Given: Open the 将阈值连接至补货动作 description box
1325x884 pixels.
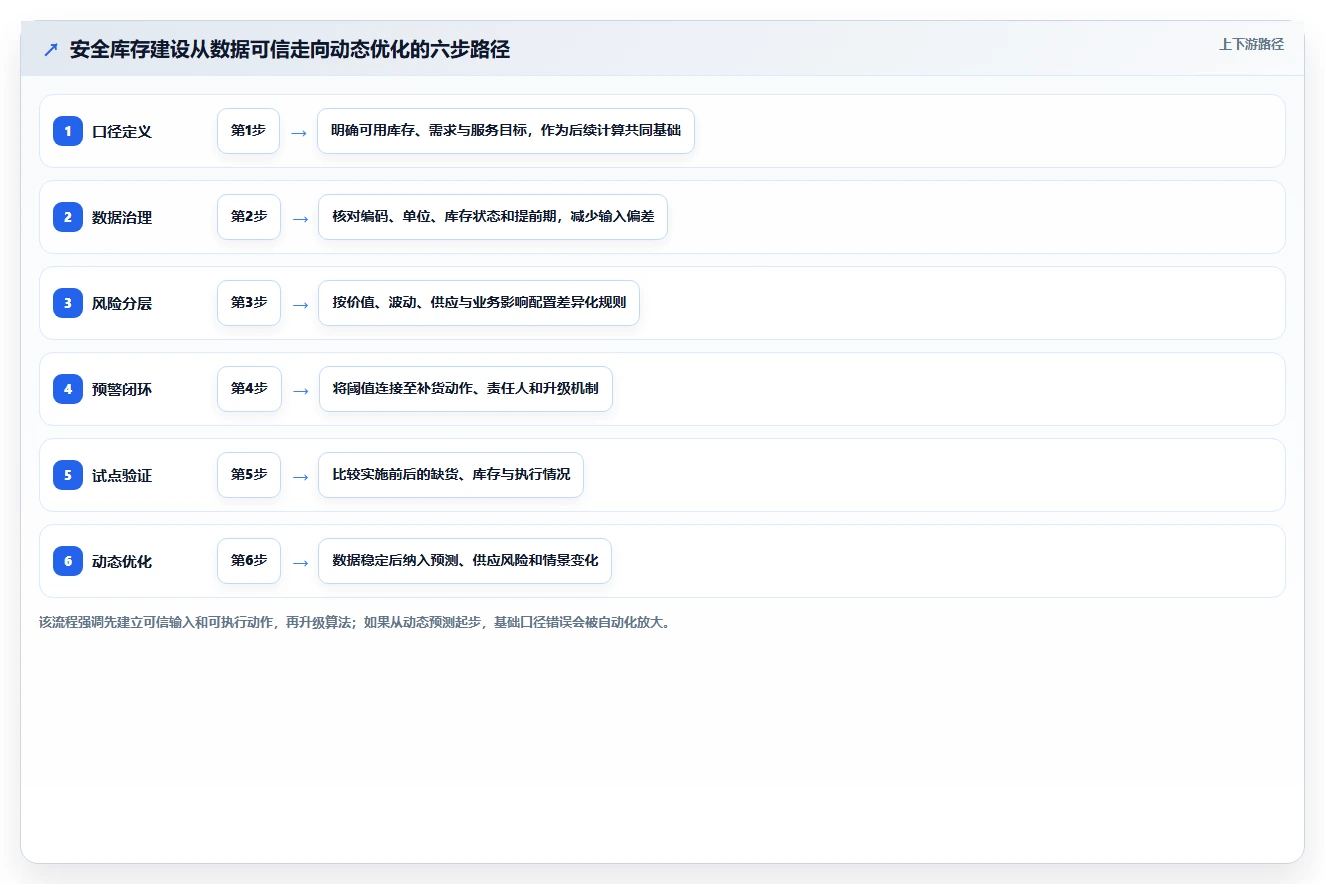Looking at the screenshot, I should click(x=466, y=389).
